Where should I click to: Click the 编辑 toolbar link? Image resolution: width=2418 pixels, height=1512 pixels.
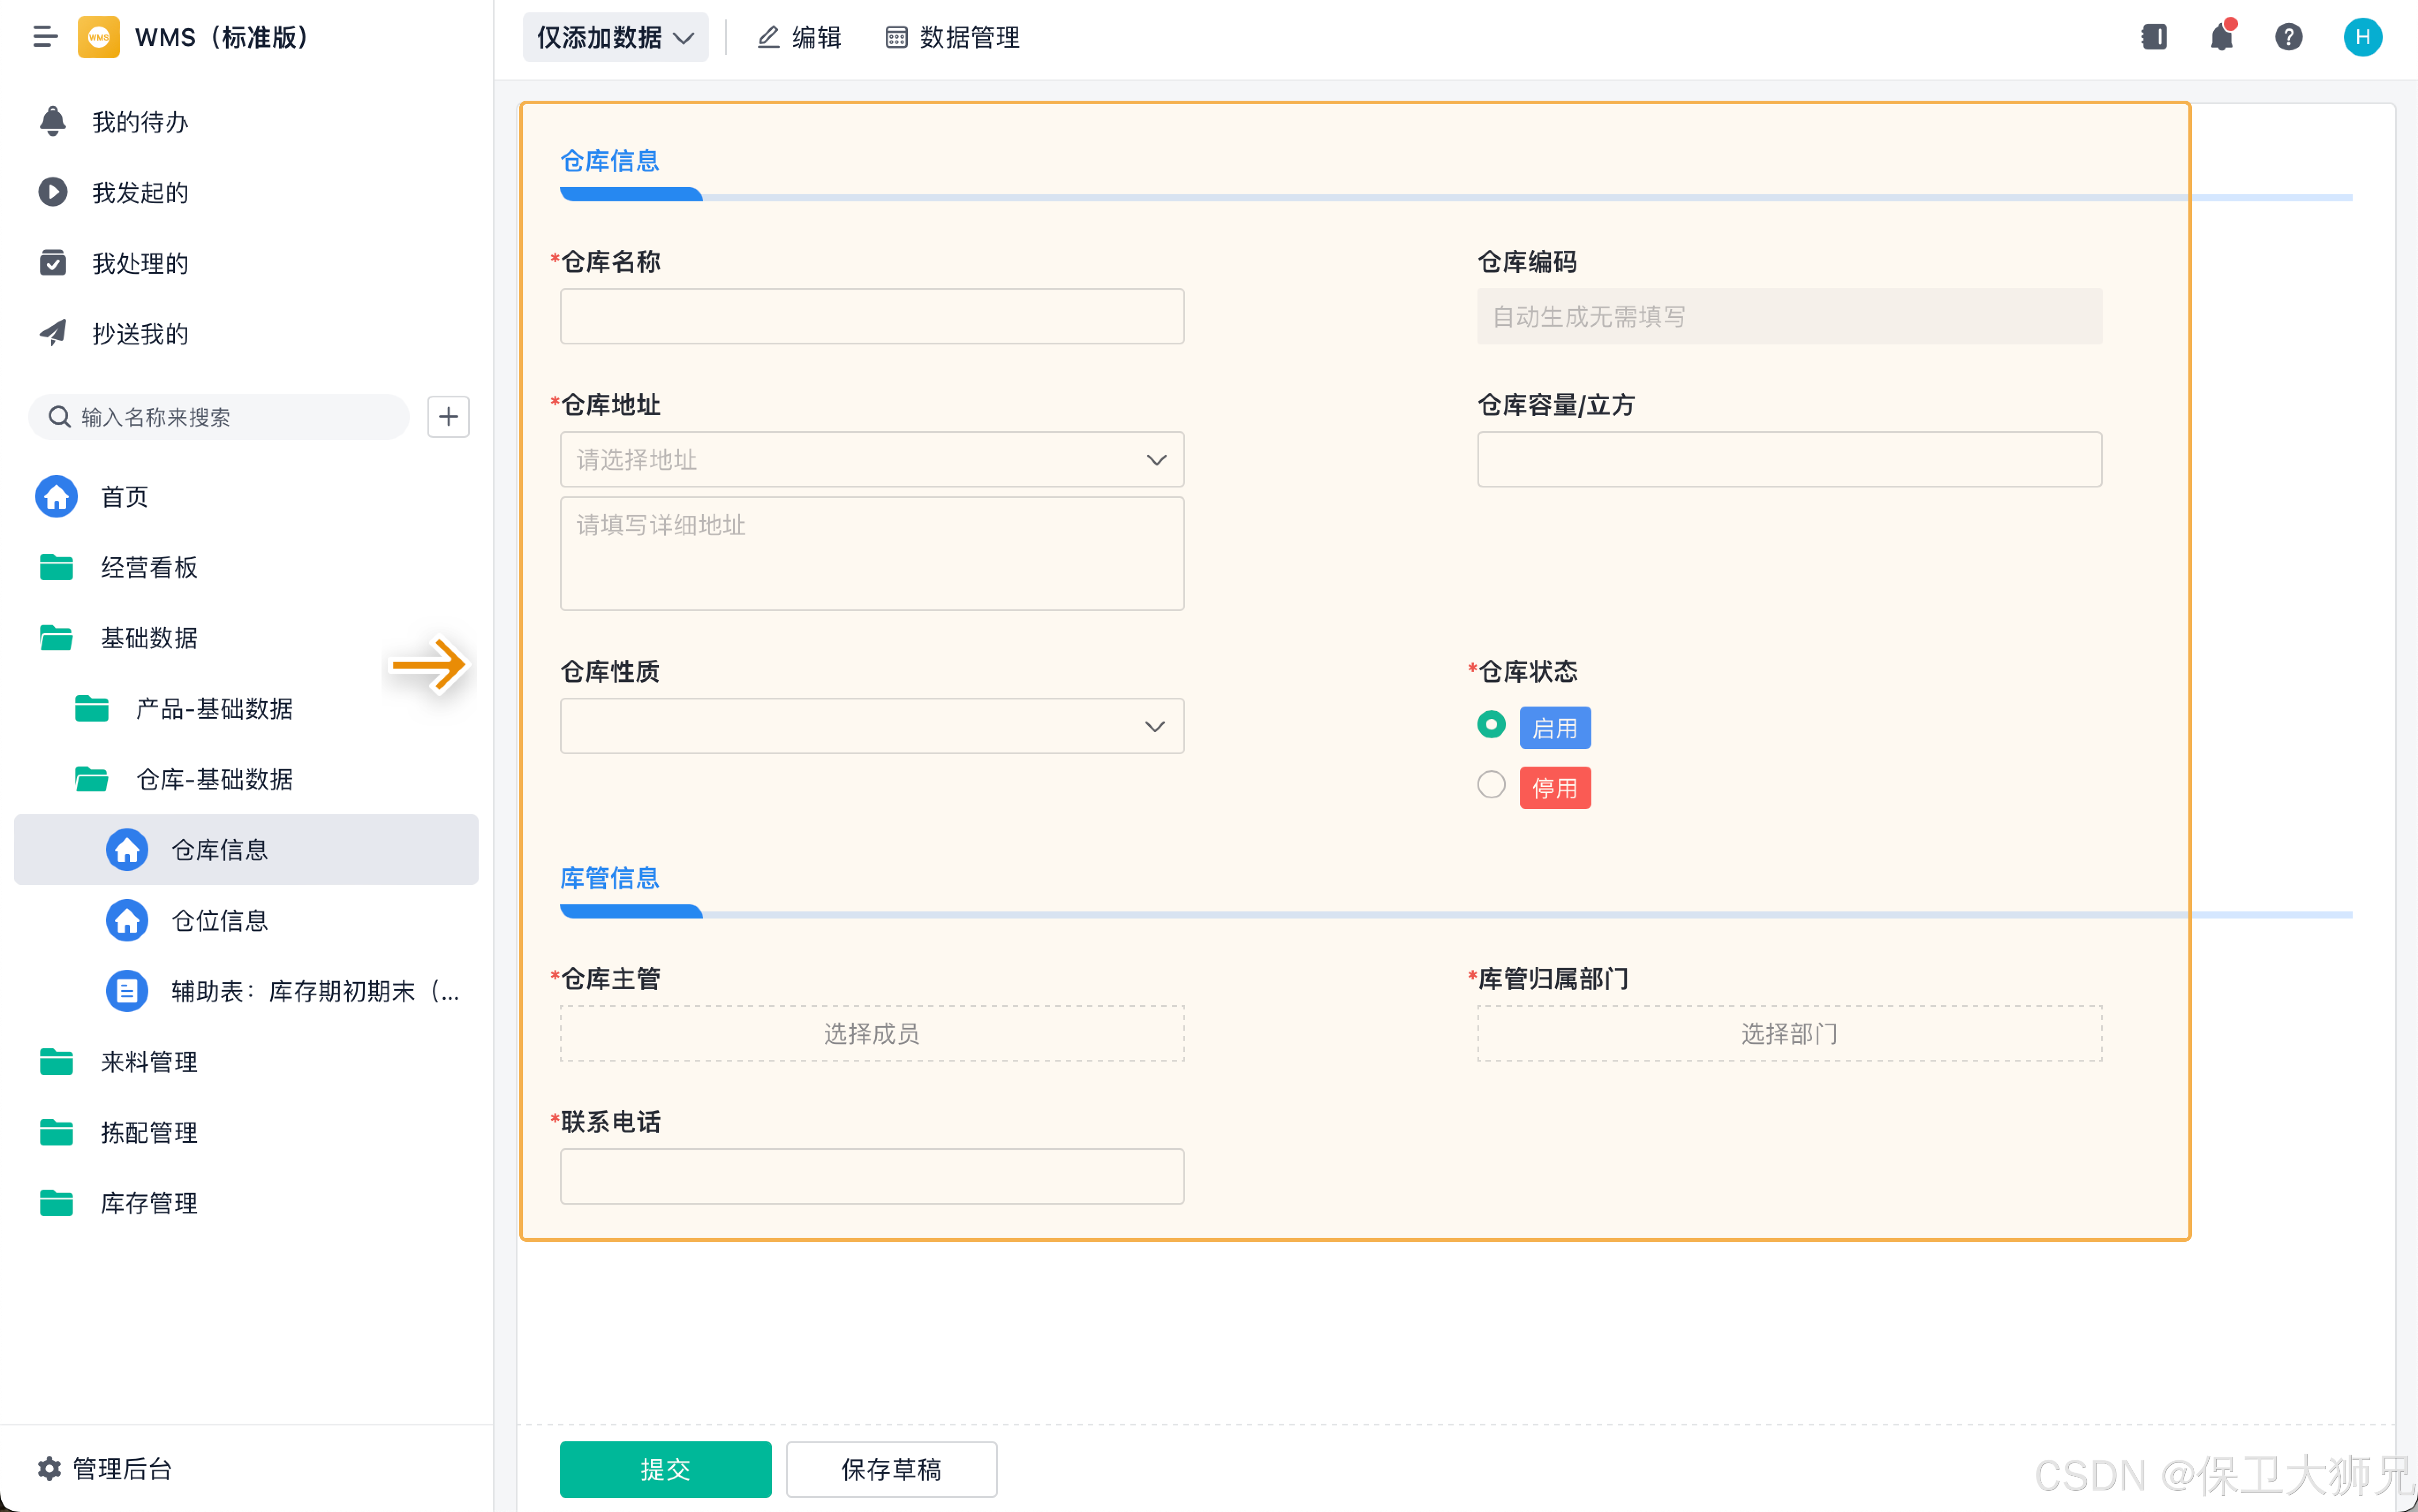tap(798, 37)
